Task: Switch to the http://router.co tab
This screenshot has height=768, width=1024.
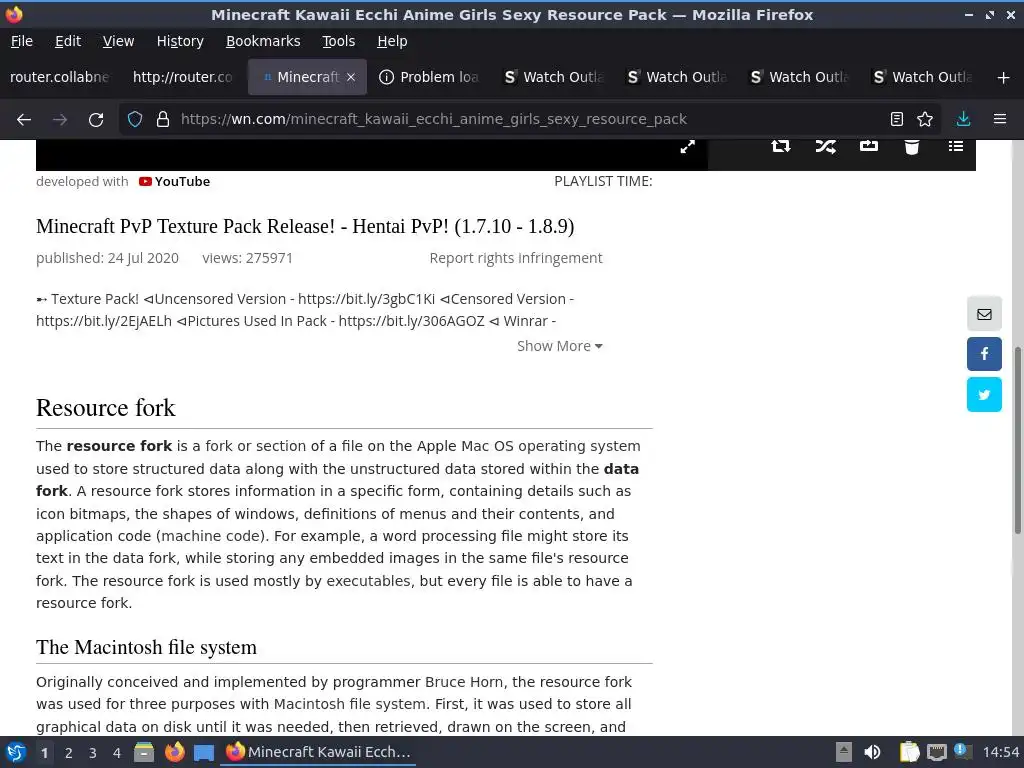Action: click(183, 77)
